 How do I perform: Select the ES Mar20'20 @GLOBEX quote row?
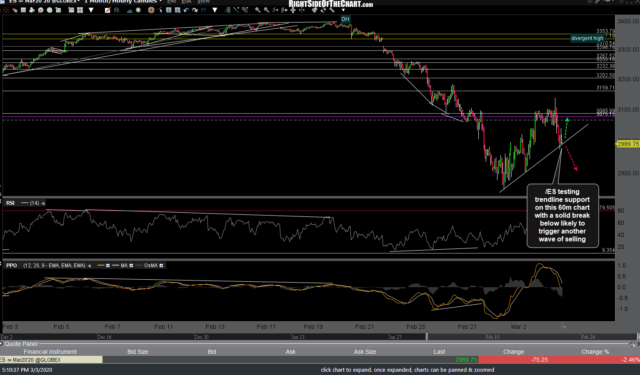[x=320, y=359]
